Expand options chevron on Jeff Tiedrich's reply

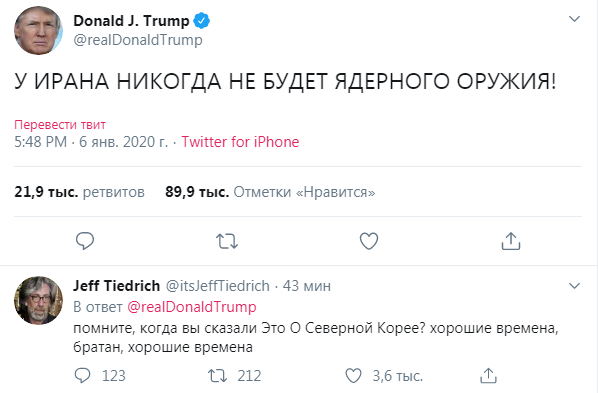(574, 285)
